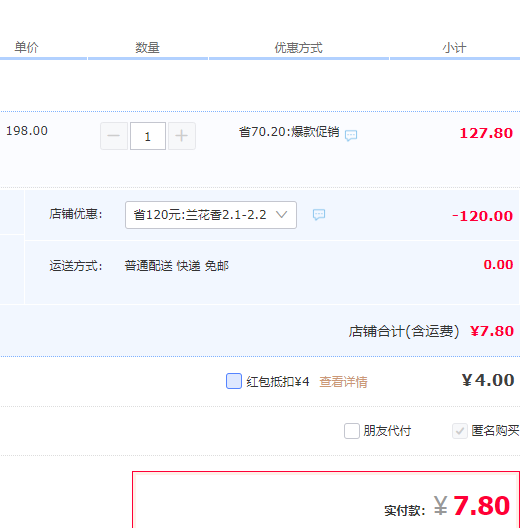
Task: Expand the 省120元:兰花香2.1-2.2 dropdown
Action: coord(211,215)
